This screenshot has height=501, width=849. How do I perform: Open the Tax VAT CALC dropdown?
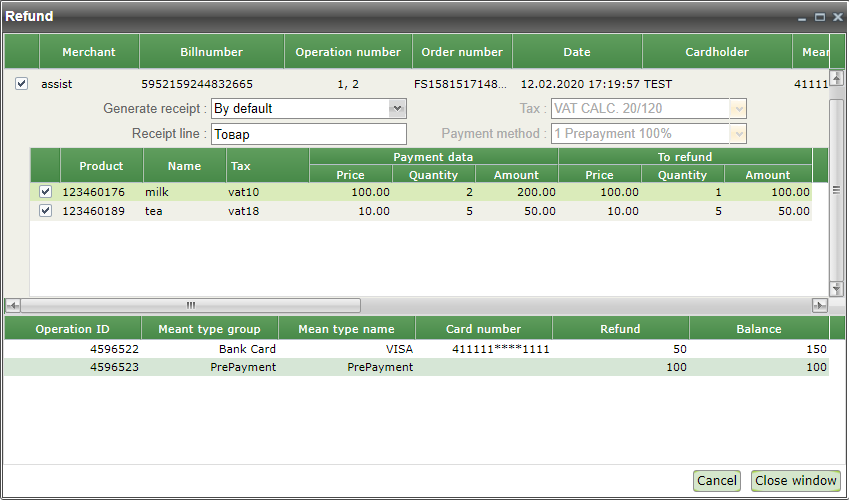tap(738, 108)
